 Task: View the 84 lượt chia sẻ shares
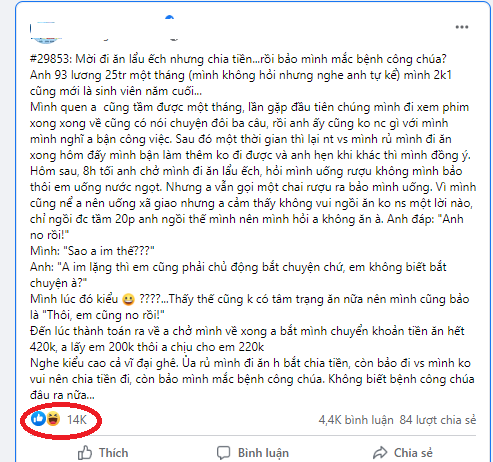pos(438,420)
